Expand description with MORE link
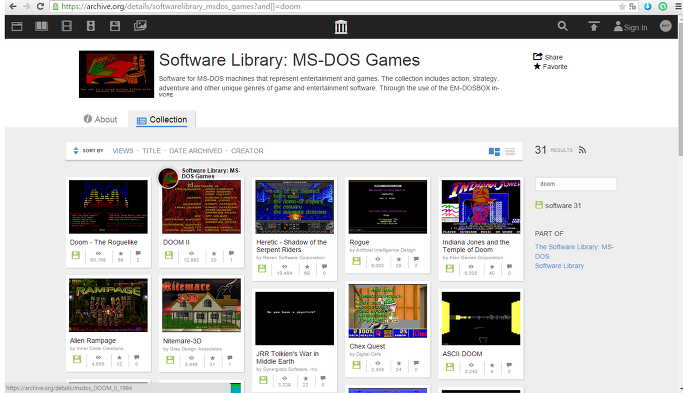 (x=166, y=95)
